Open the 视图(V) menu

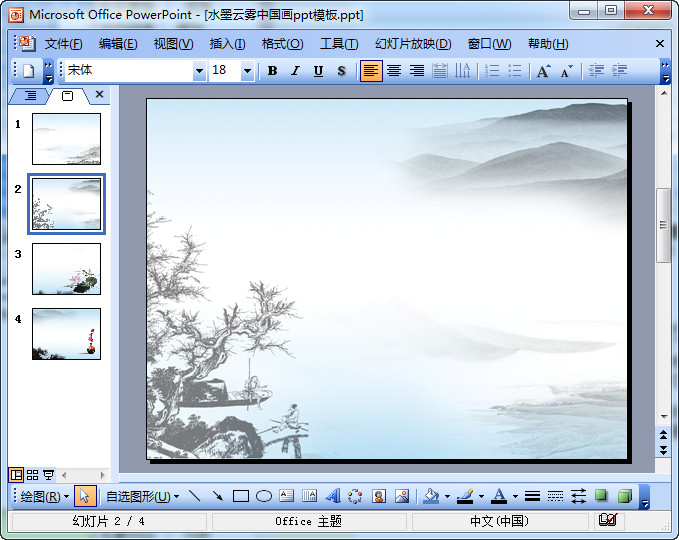173,44
